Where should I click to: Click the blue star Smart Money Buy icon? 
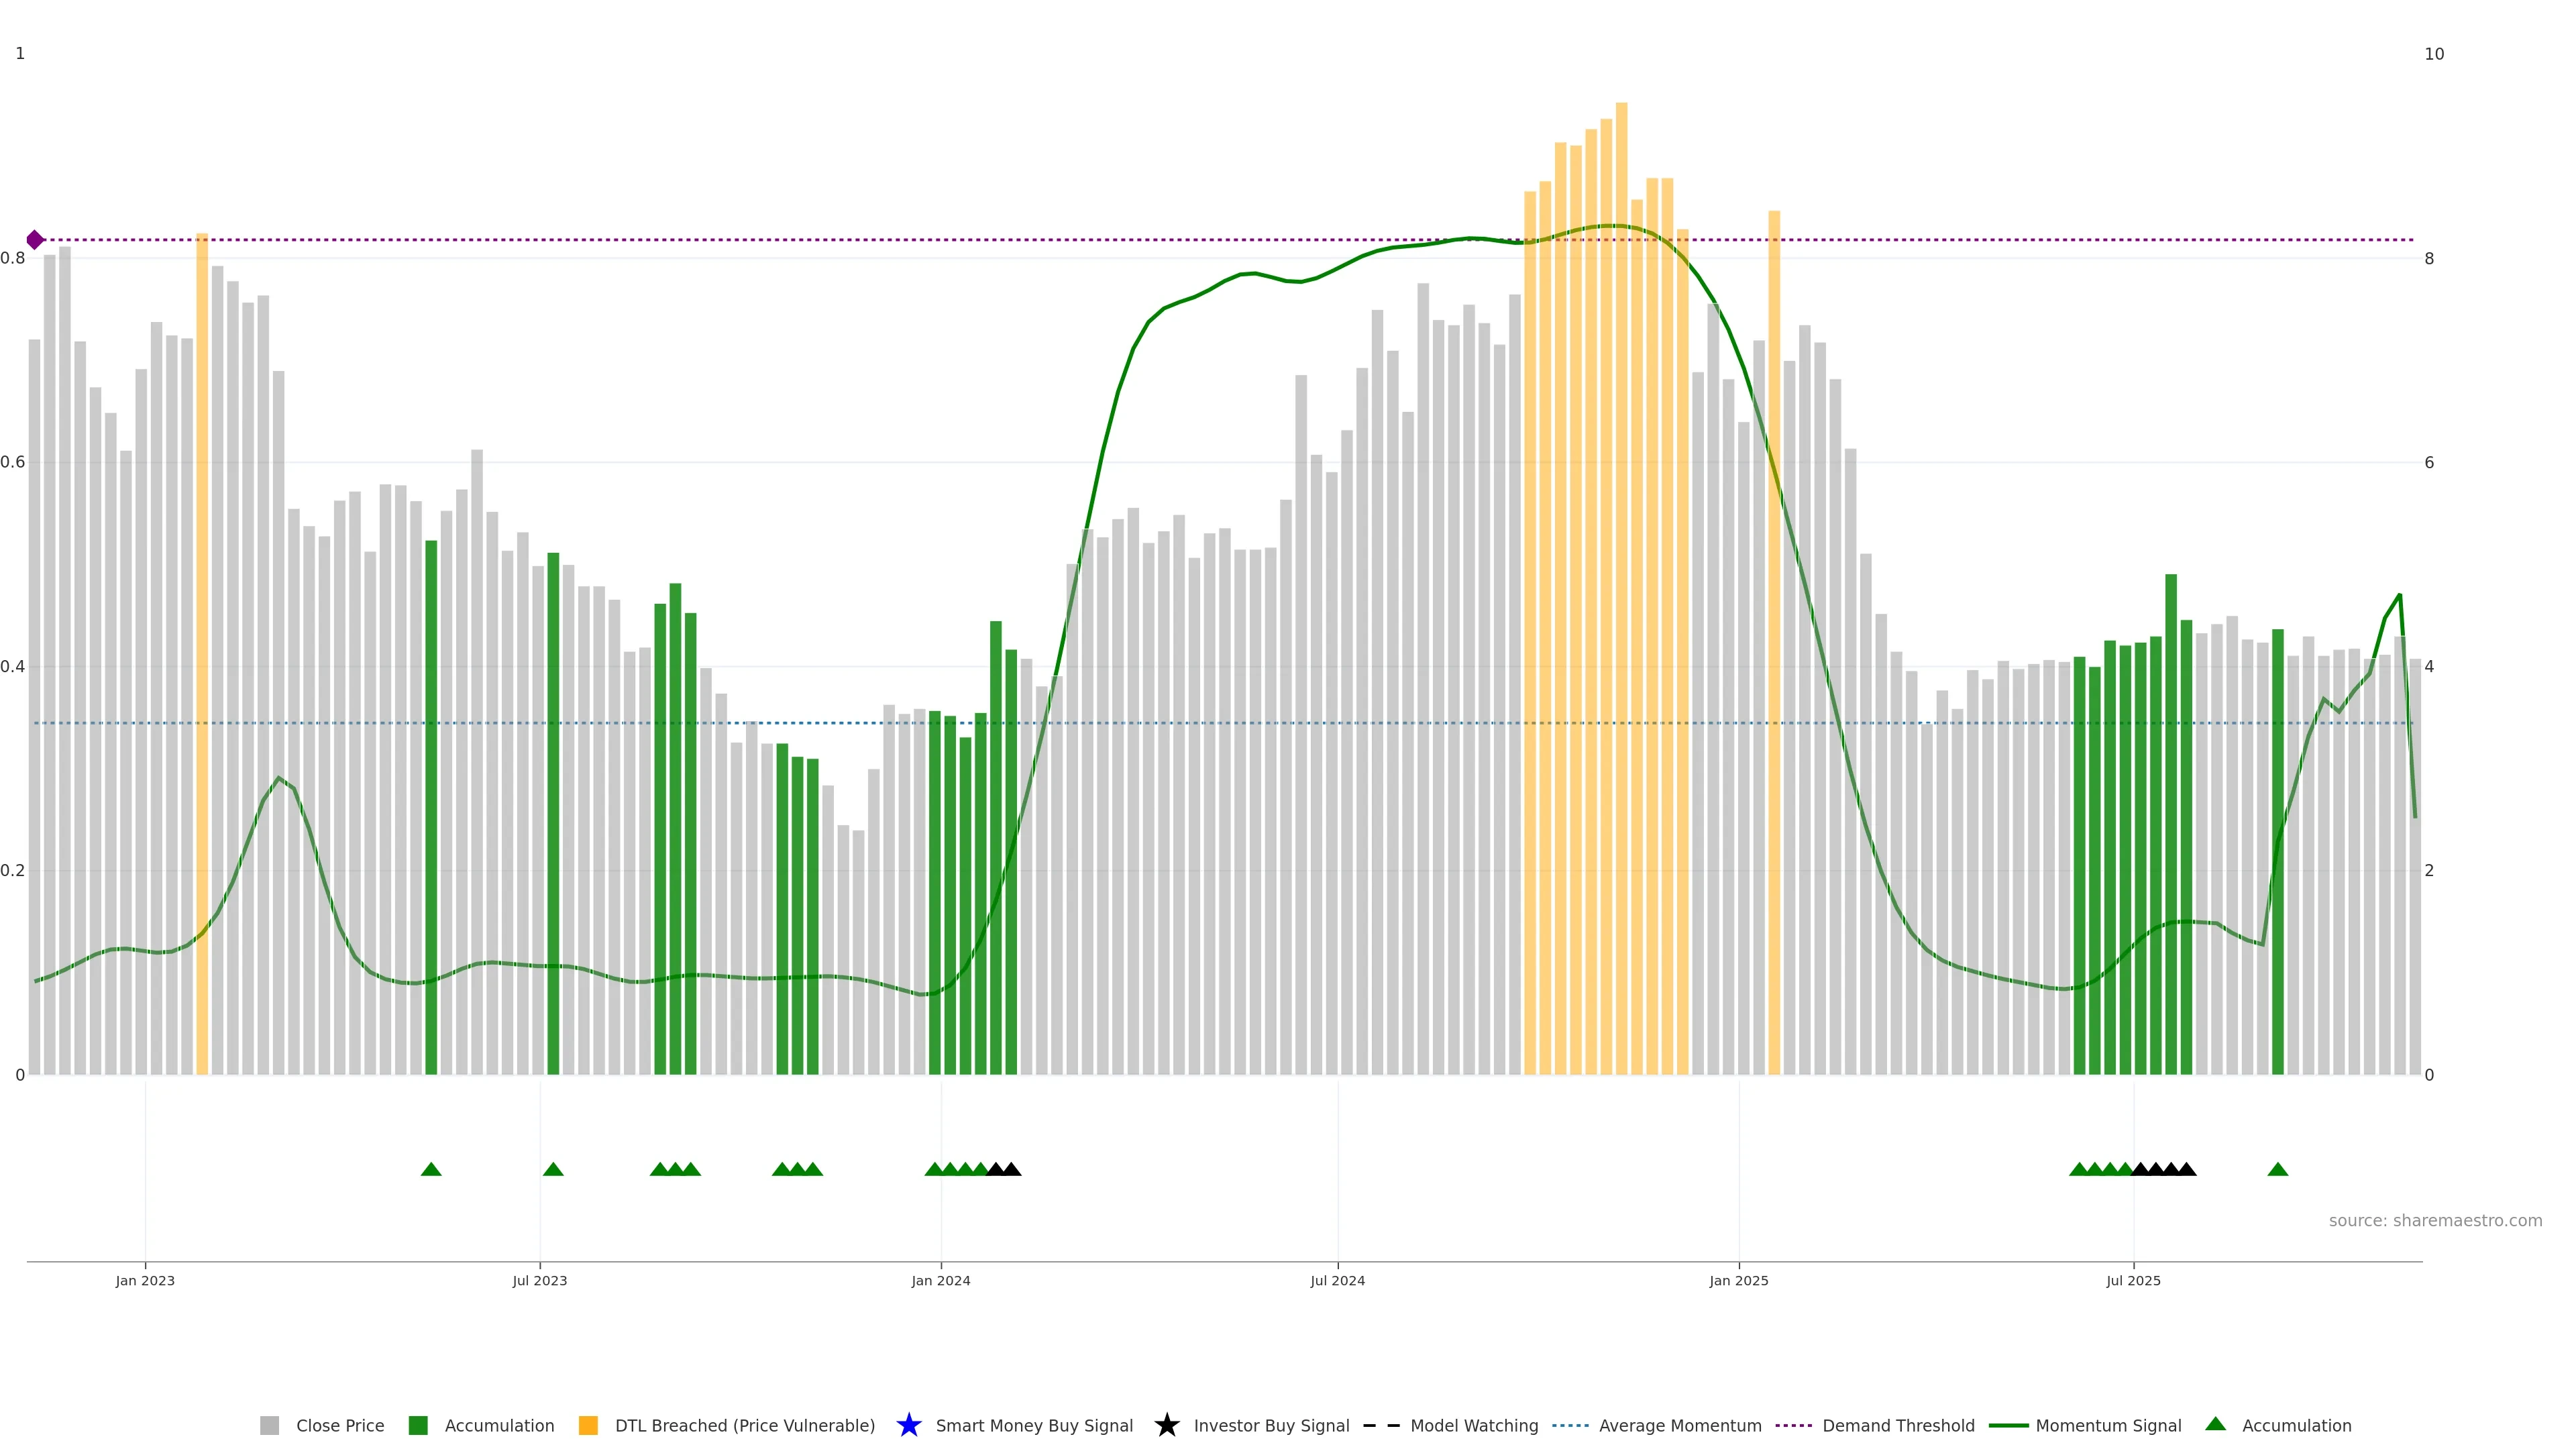(908, 1425)
